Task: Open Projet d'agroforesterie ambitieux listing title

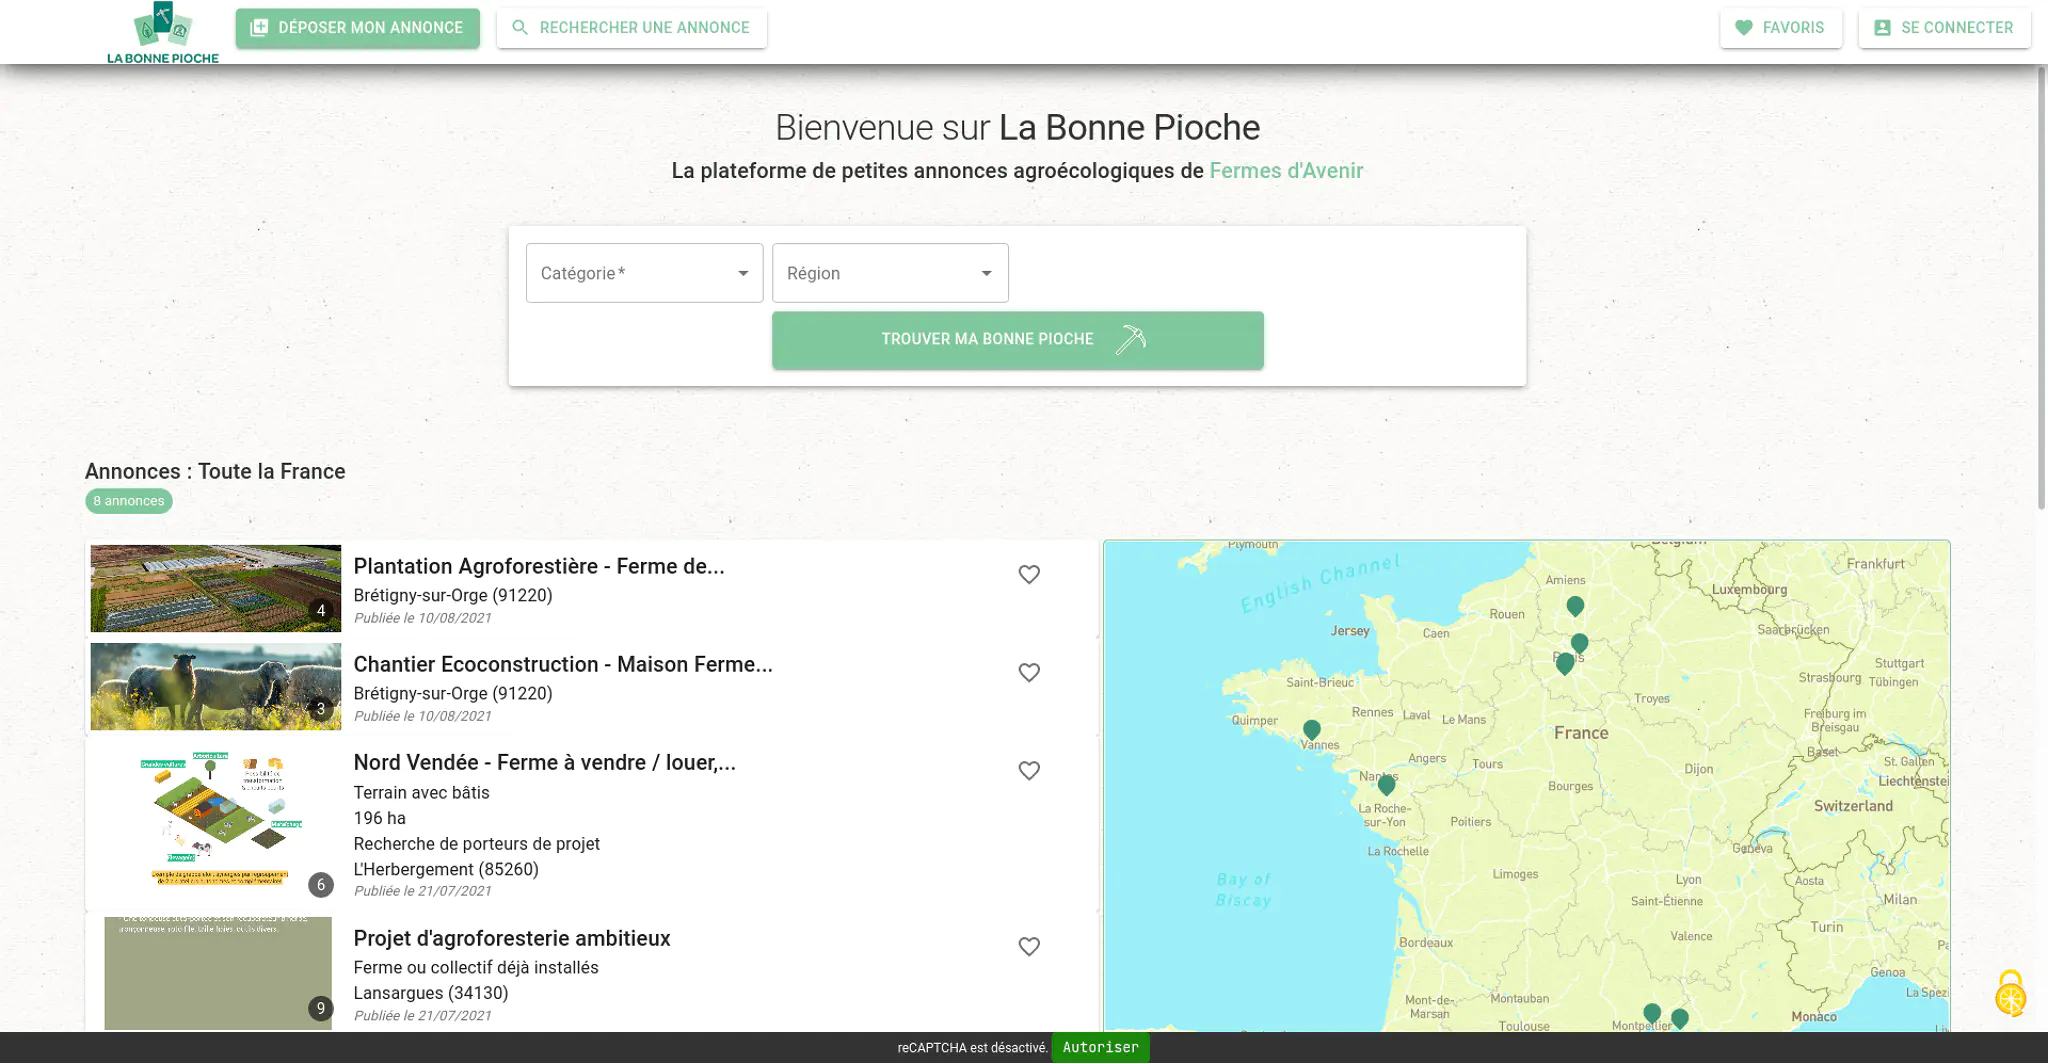Action: pos(512,939)
